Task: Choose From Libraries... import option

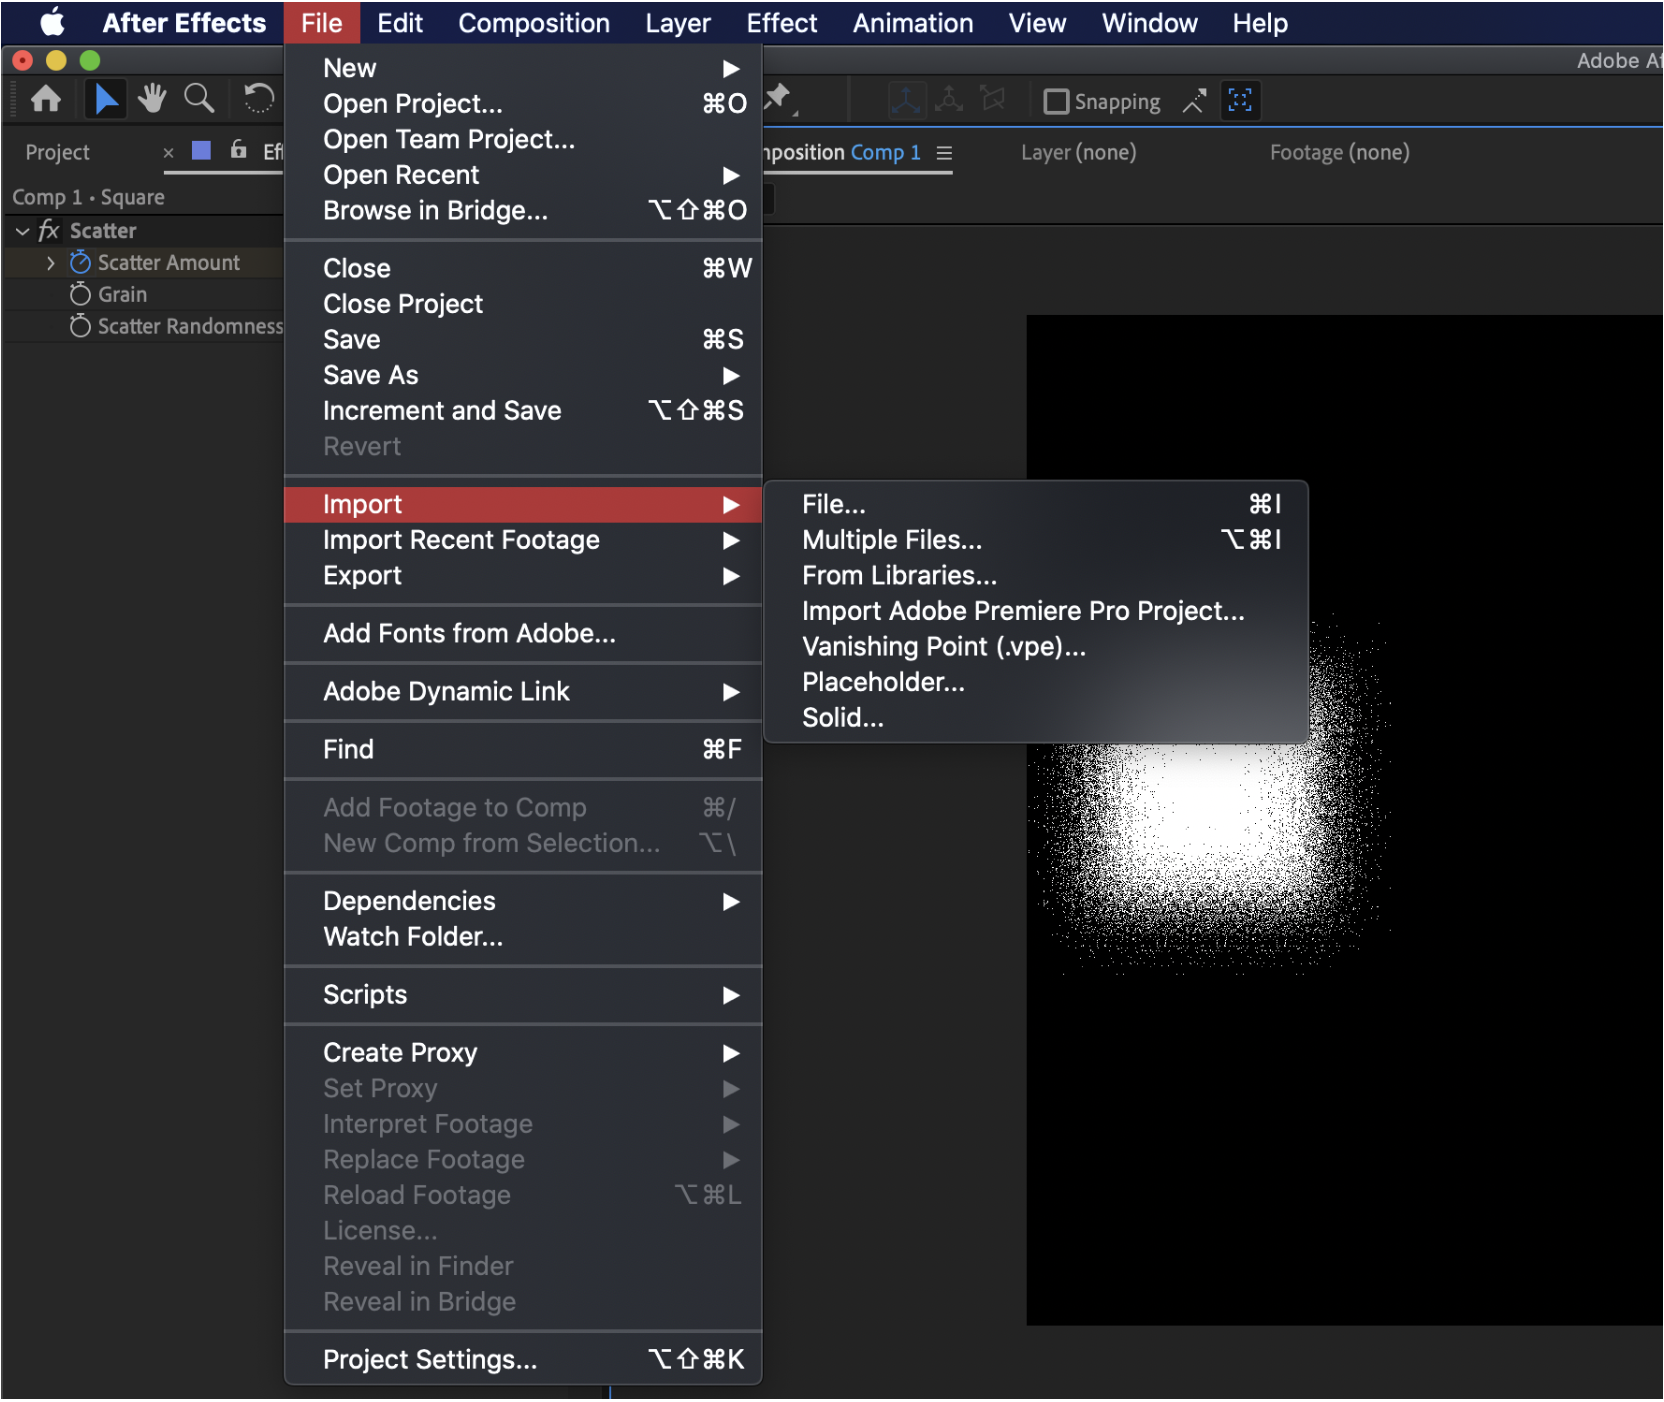Action: [1037, 576]
